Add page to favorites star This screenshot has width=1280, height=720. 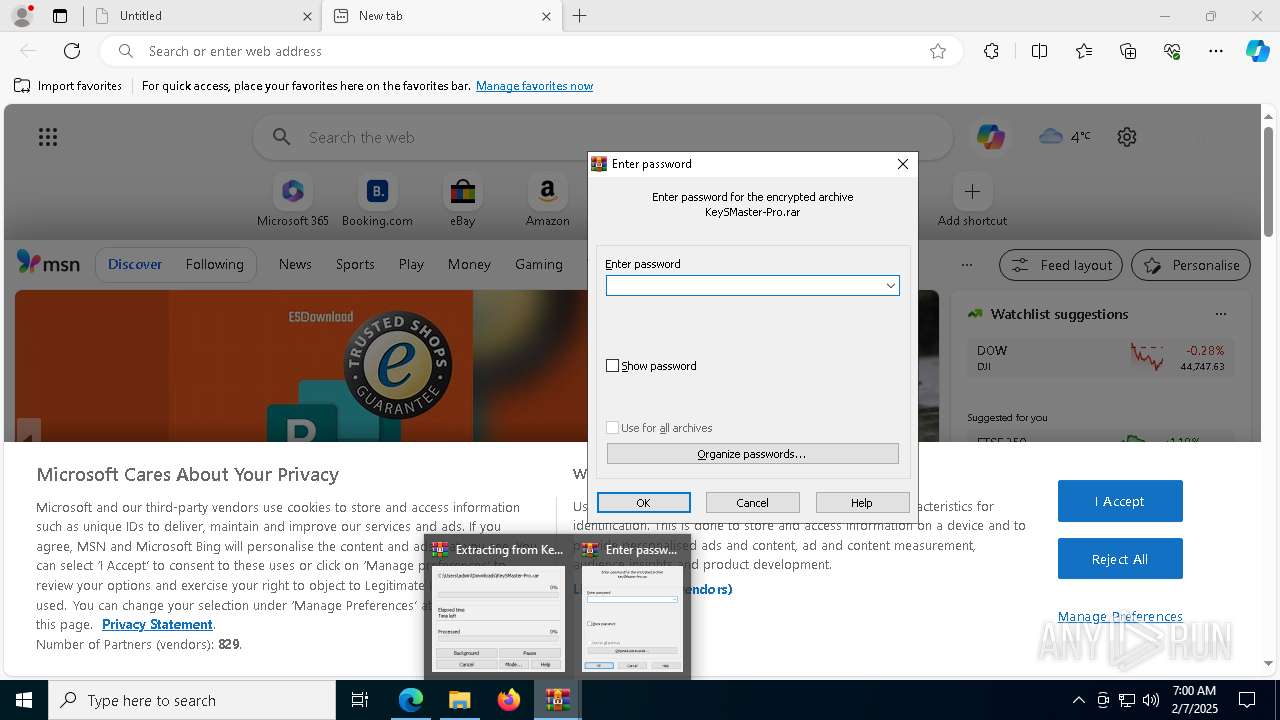938,51
